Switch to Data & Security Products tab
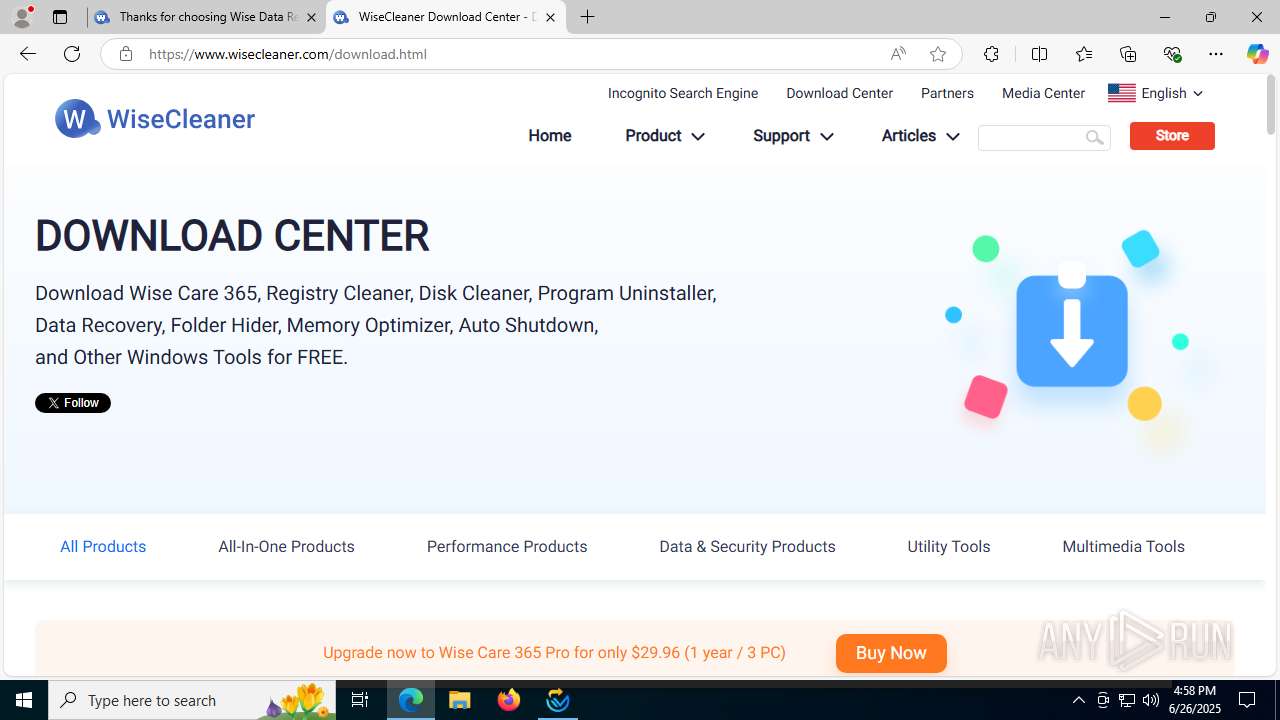1280x720 pixels. tap(747, 546)
